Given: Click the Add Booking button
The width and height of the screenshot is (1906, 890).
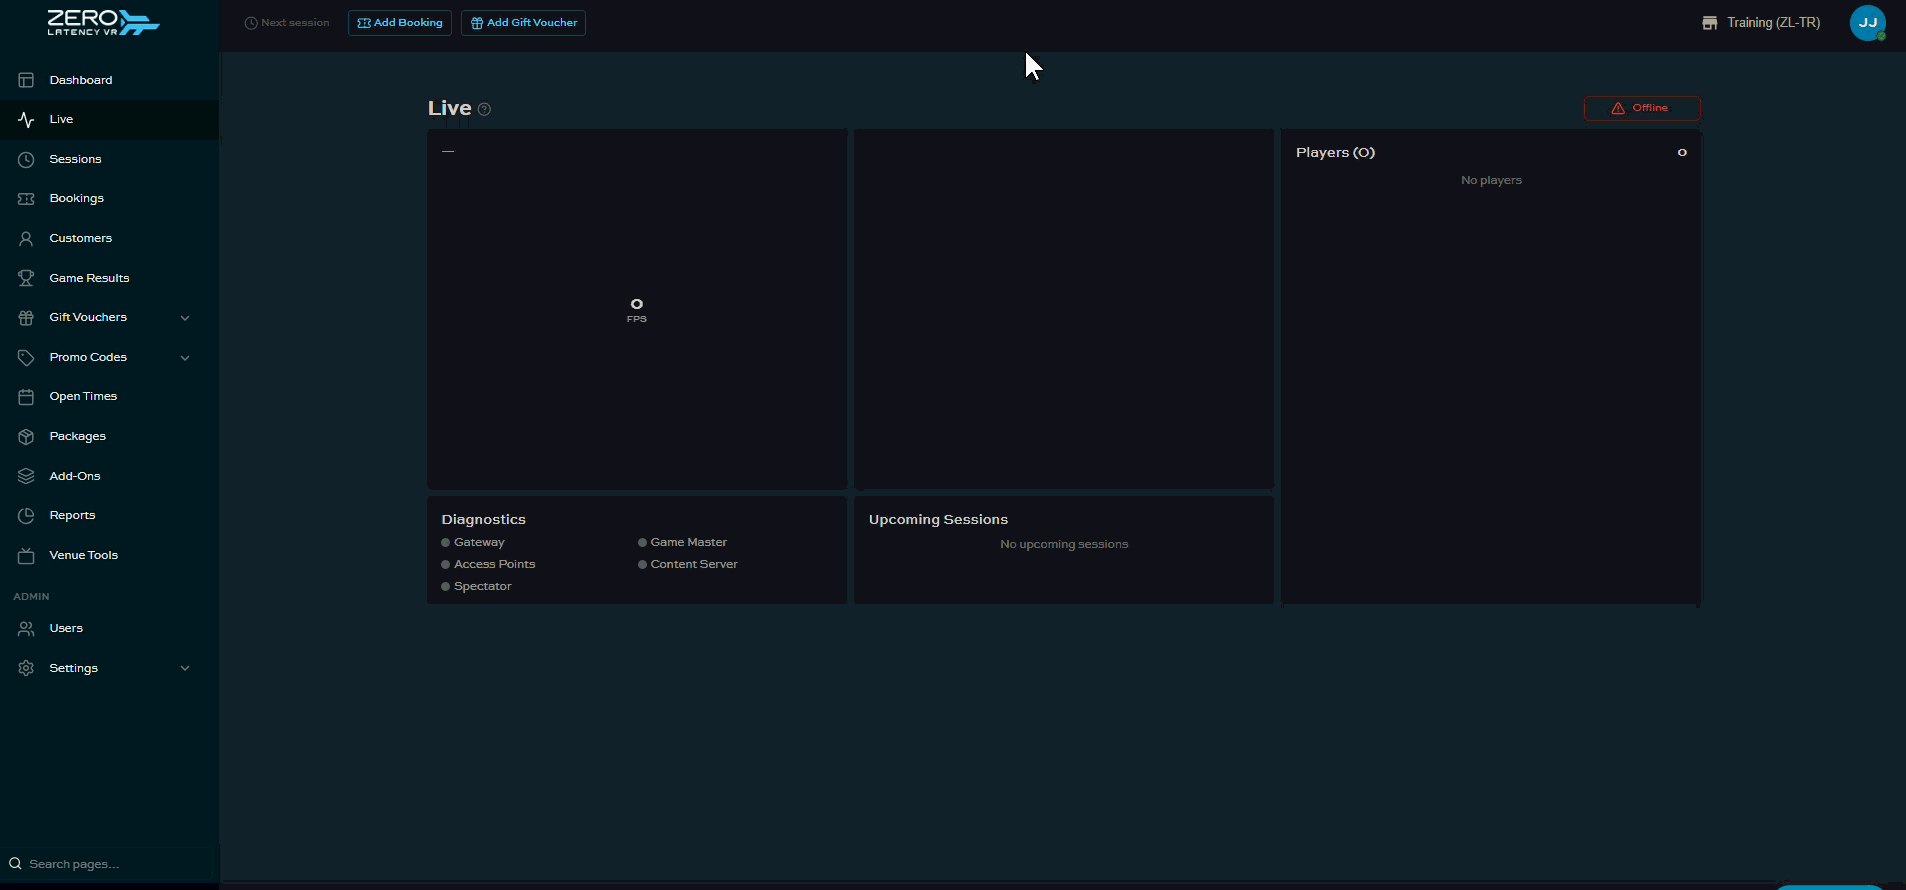Looking at the screenshot, I should pyautogui.click(x=400, y=23).
